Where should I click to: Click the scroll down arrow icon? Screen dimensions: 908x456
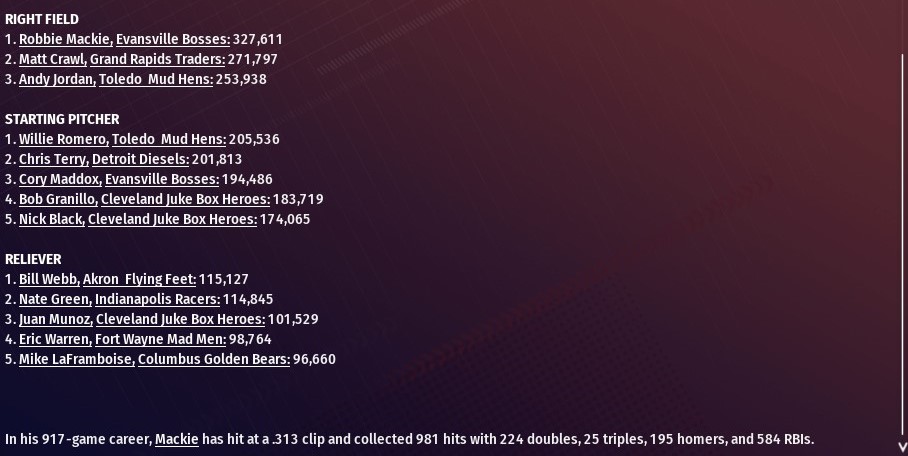pyautogui.click(x=902, y=447)
